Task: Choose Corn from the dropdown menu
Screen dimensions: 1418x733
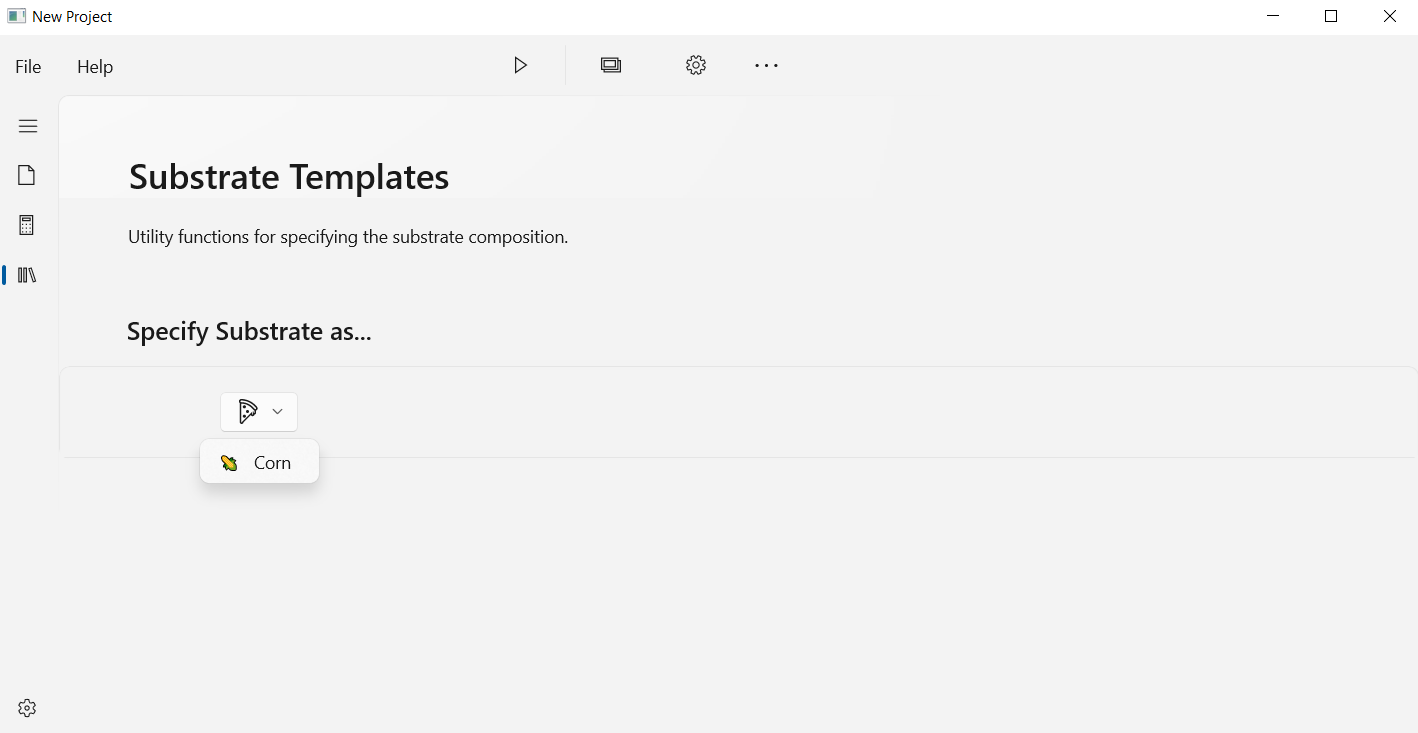Action: click(259, 462)
